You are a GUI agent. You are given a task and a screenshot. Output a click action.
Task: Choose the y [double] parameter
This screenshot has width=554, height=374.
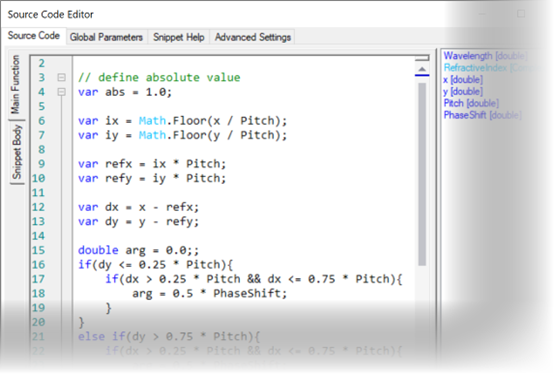[x=463, y=91]
